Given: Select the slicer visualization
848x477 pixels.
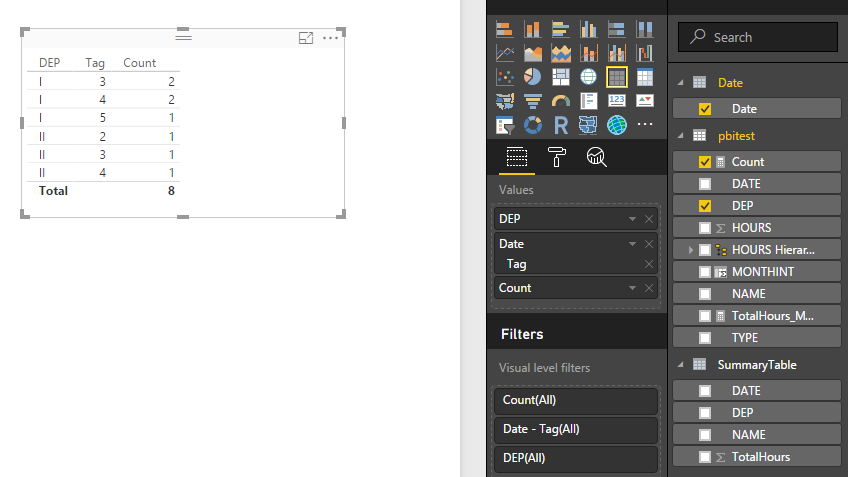Looking at the screenshot, I should point(505,125).
